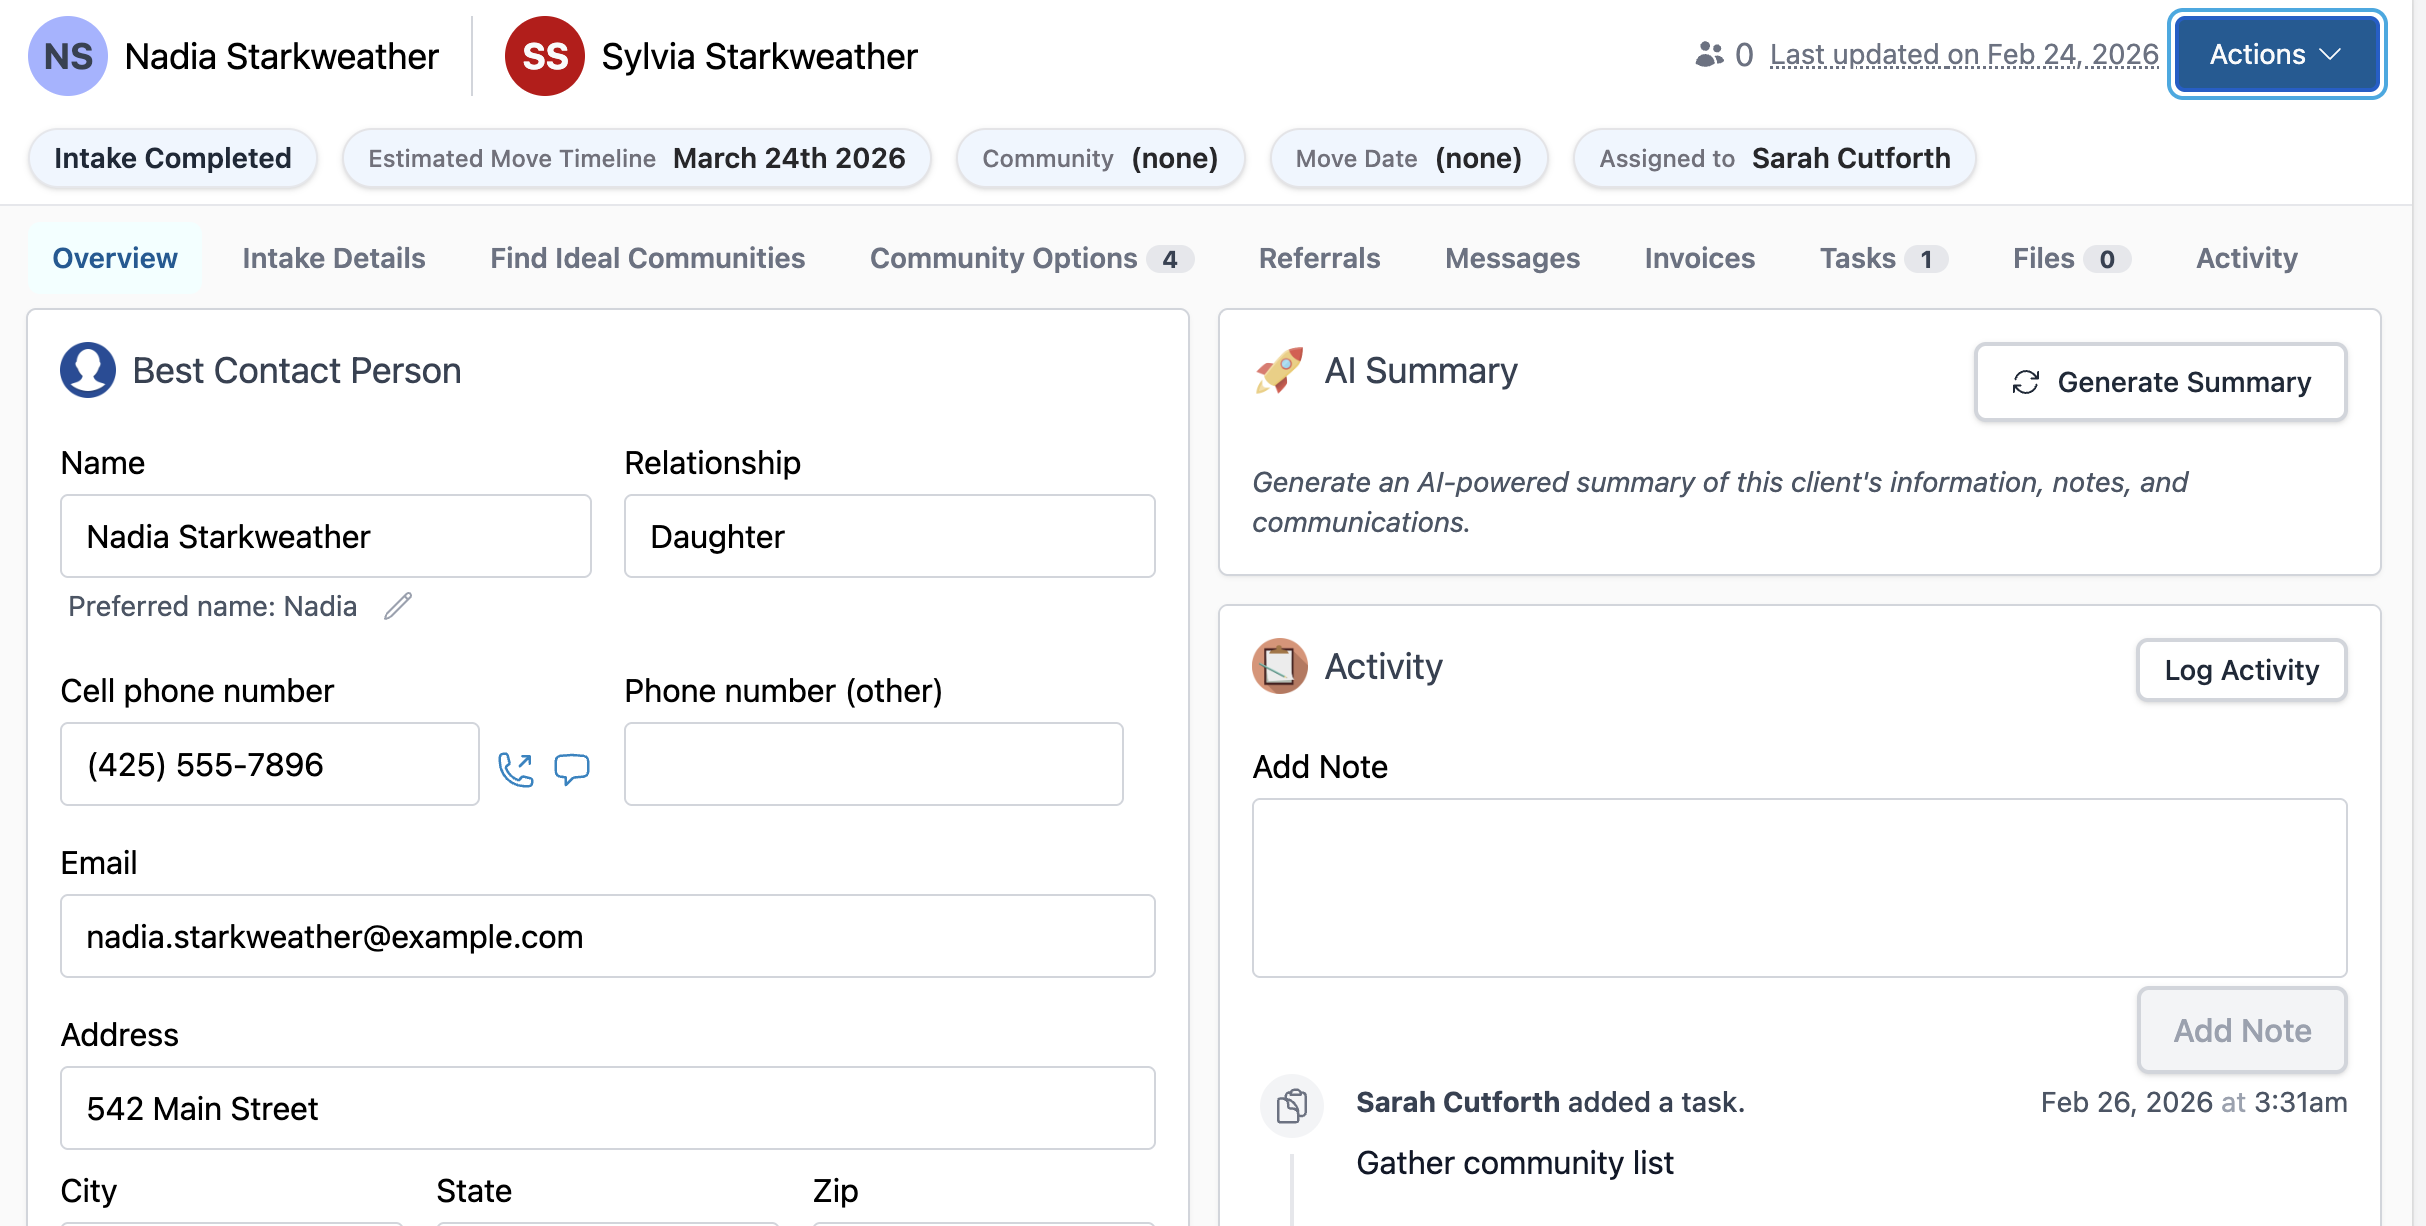Click the task clipboard icon in the activity feed

1291,1105
